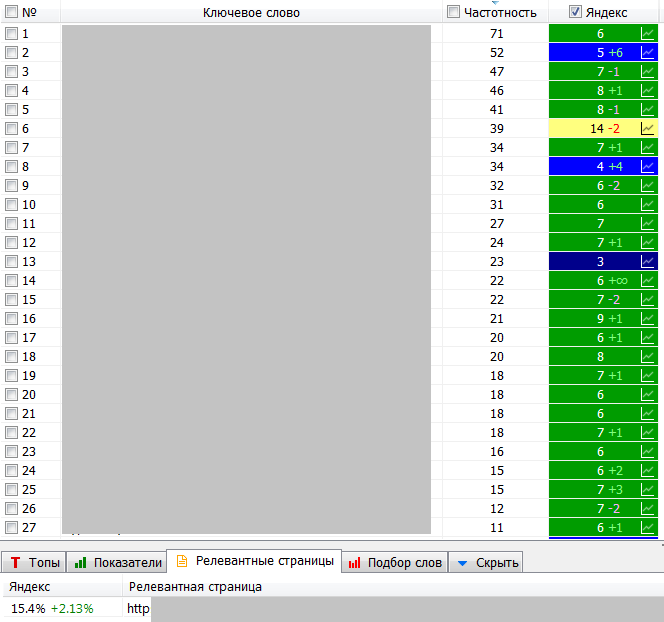
Task: Click position cell 9 +1 in row 16
Action: pos(603,318)
